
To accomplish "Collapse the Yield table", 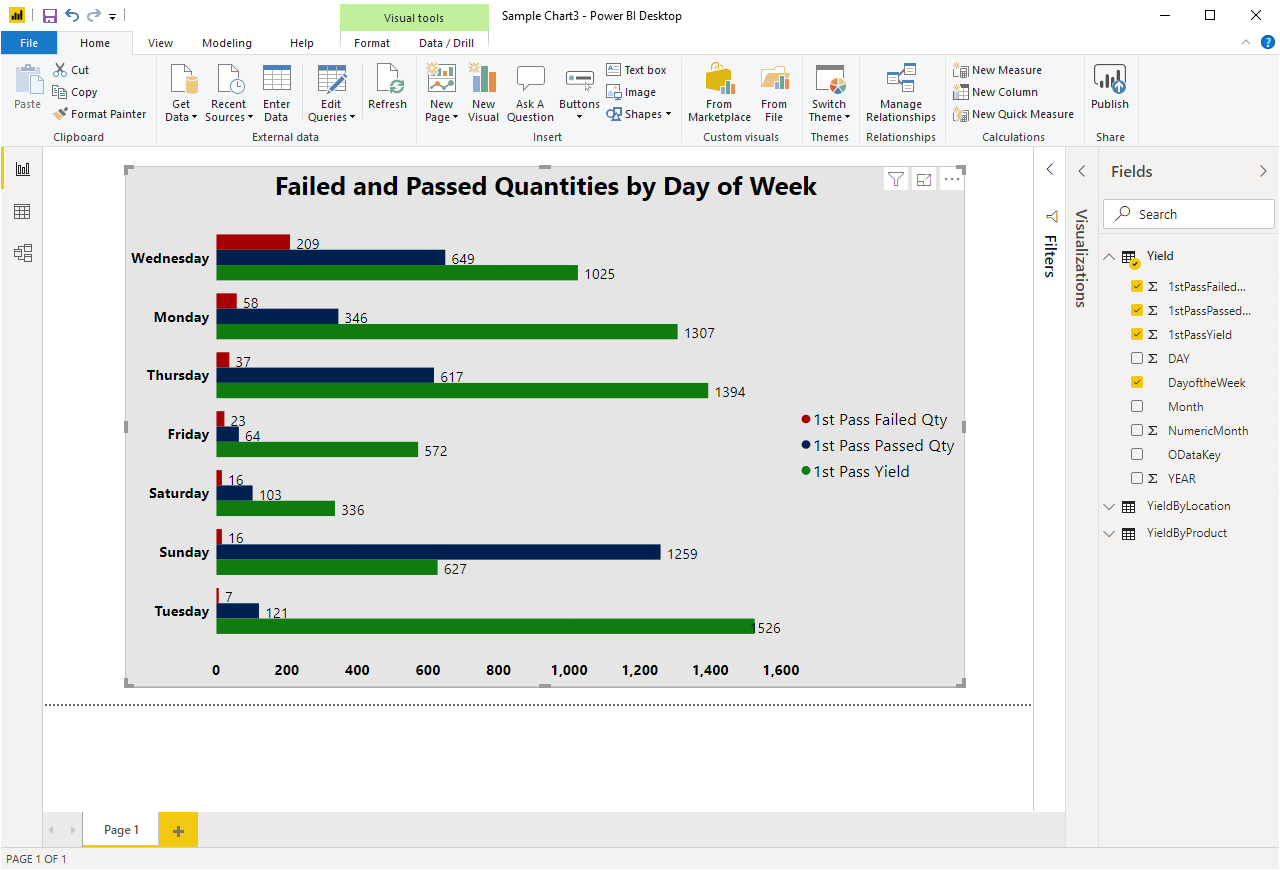I will pos(1109,255).
